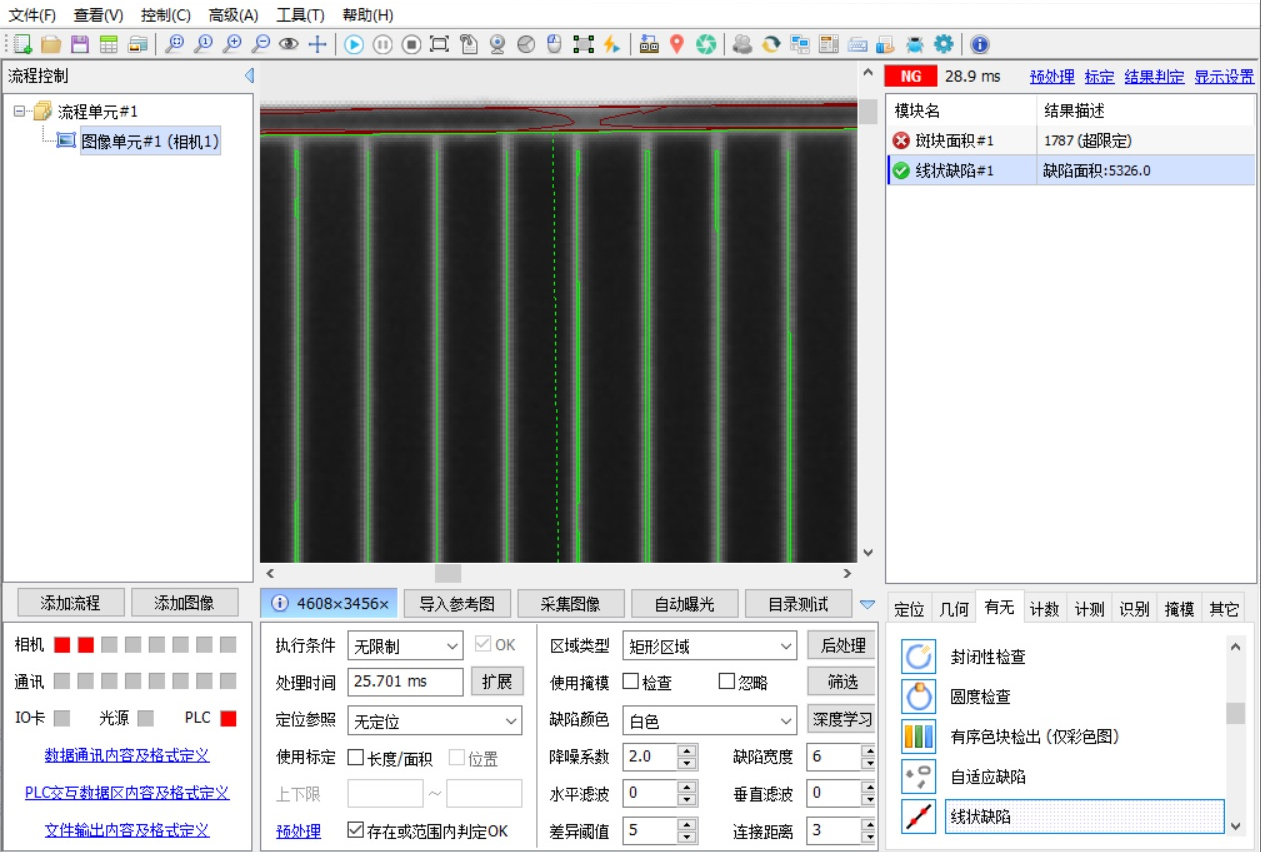The image size is (1263, 853).
Task: Open the 缺陷颜色 dropdown (白色)
Action: [x=709, y=721]
